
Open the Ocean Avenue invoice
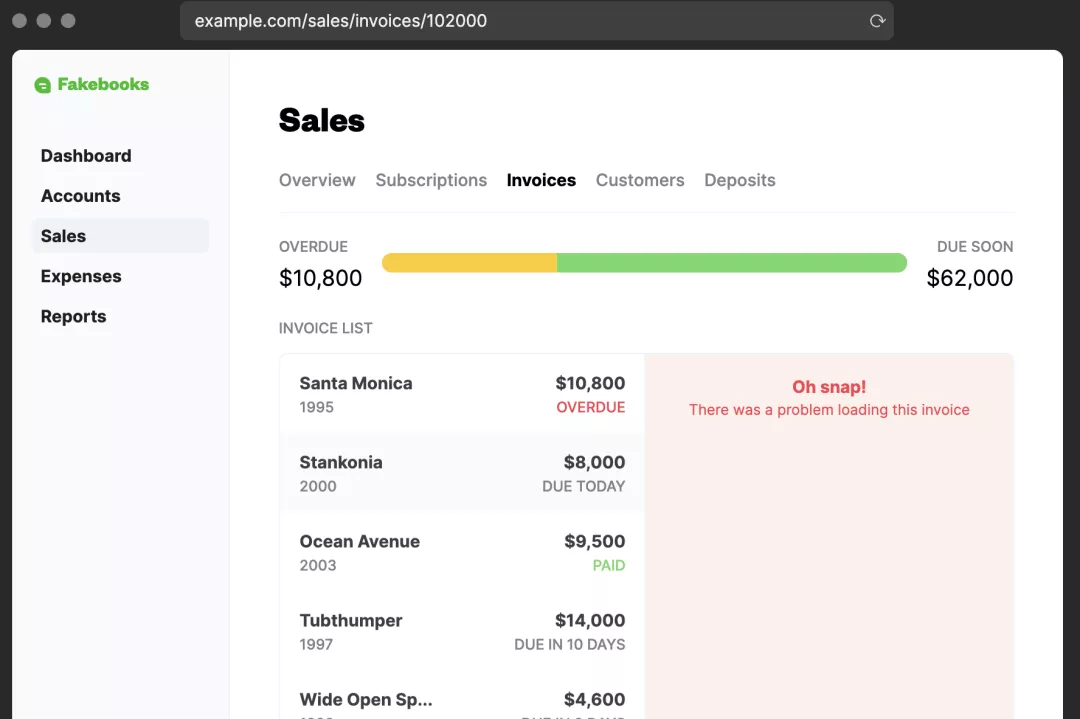[x=462, y=552]
